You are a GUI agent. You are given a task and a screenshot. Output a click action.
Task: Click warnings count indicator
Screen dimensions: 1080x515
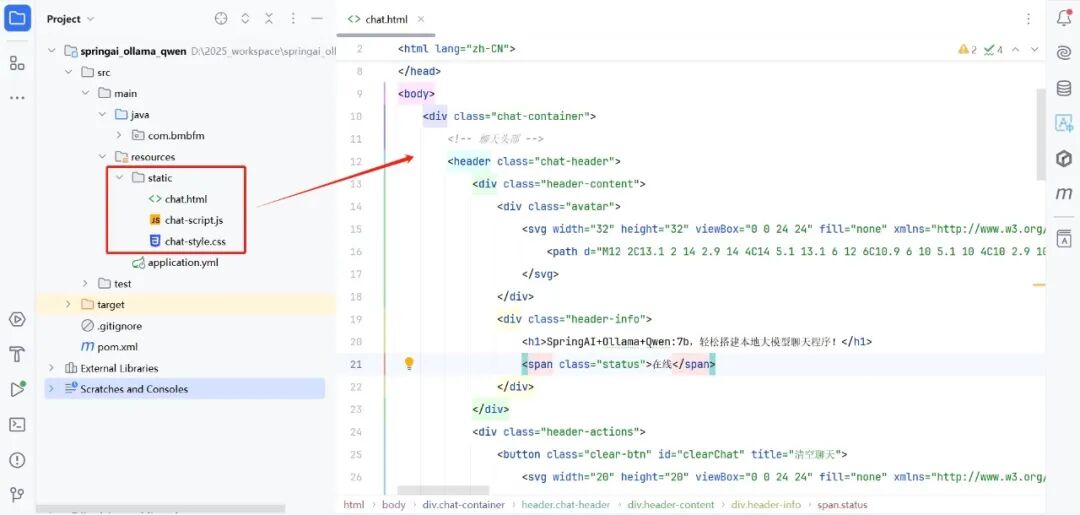click(x=967, y=50)
